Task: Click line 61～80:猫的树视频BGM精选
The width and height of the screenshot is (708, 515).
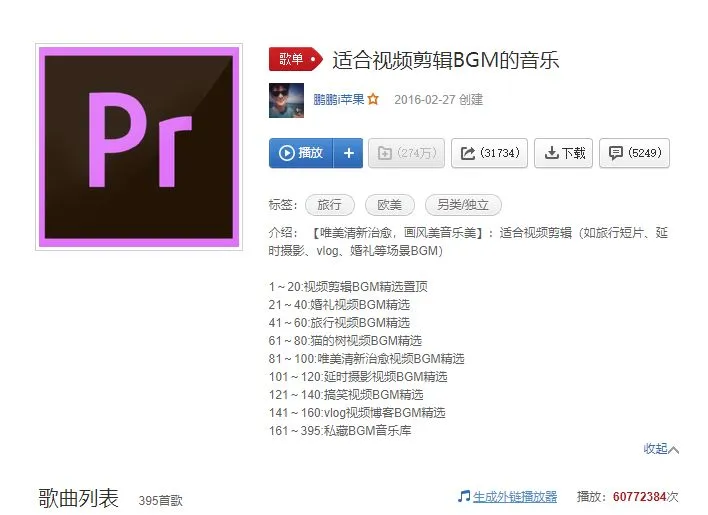Action: 345,341
